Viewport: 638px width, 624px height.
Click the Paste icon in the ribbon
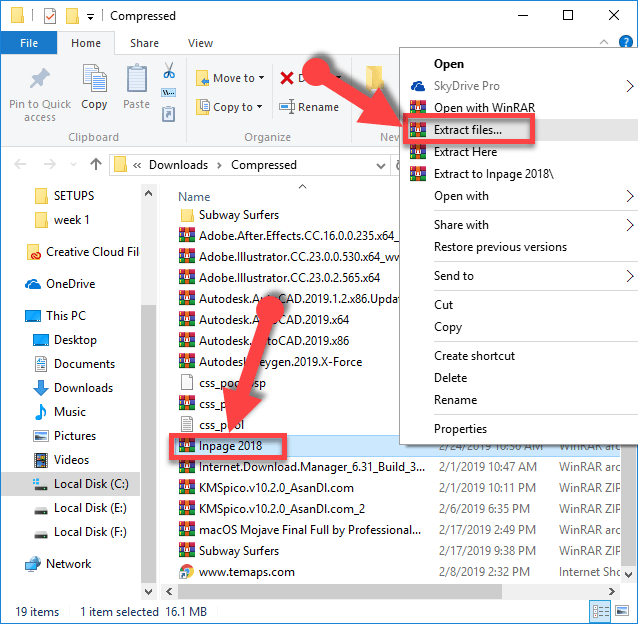click(x=135, y=80)
